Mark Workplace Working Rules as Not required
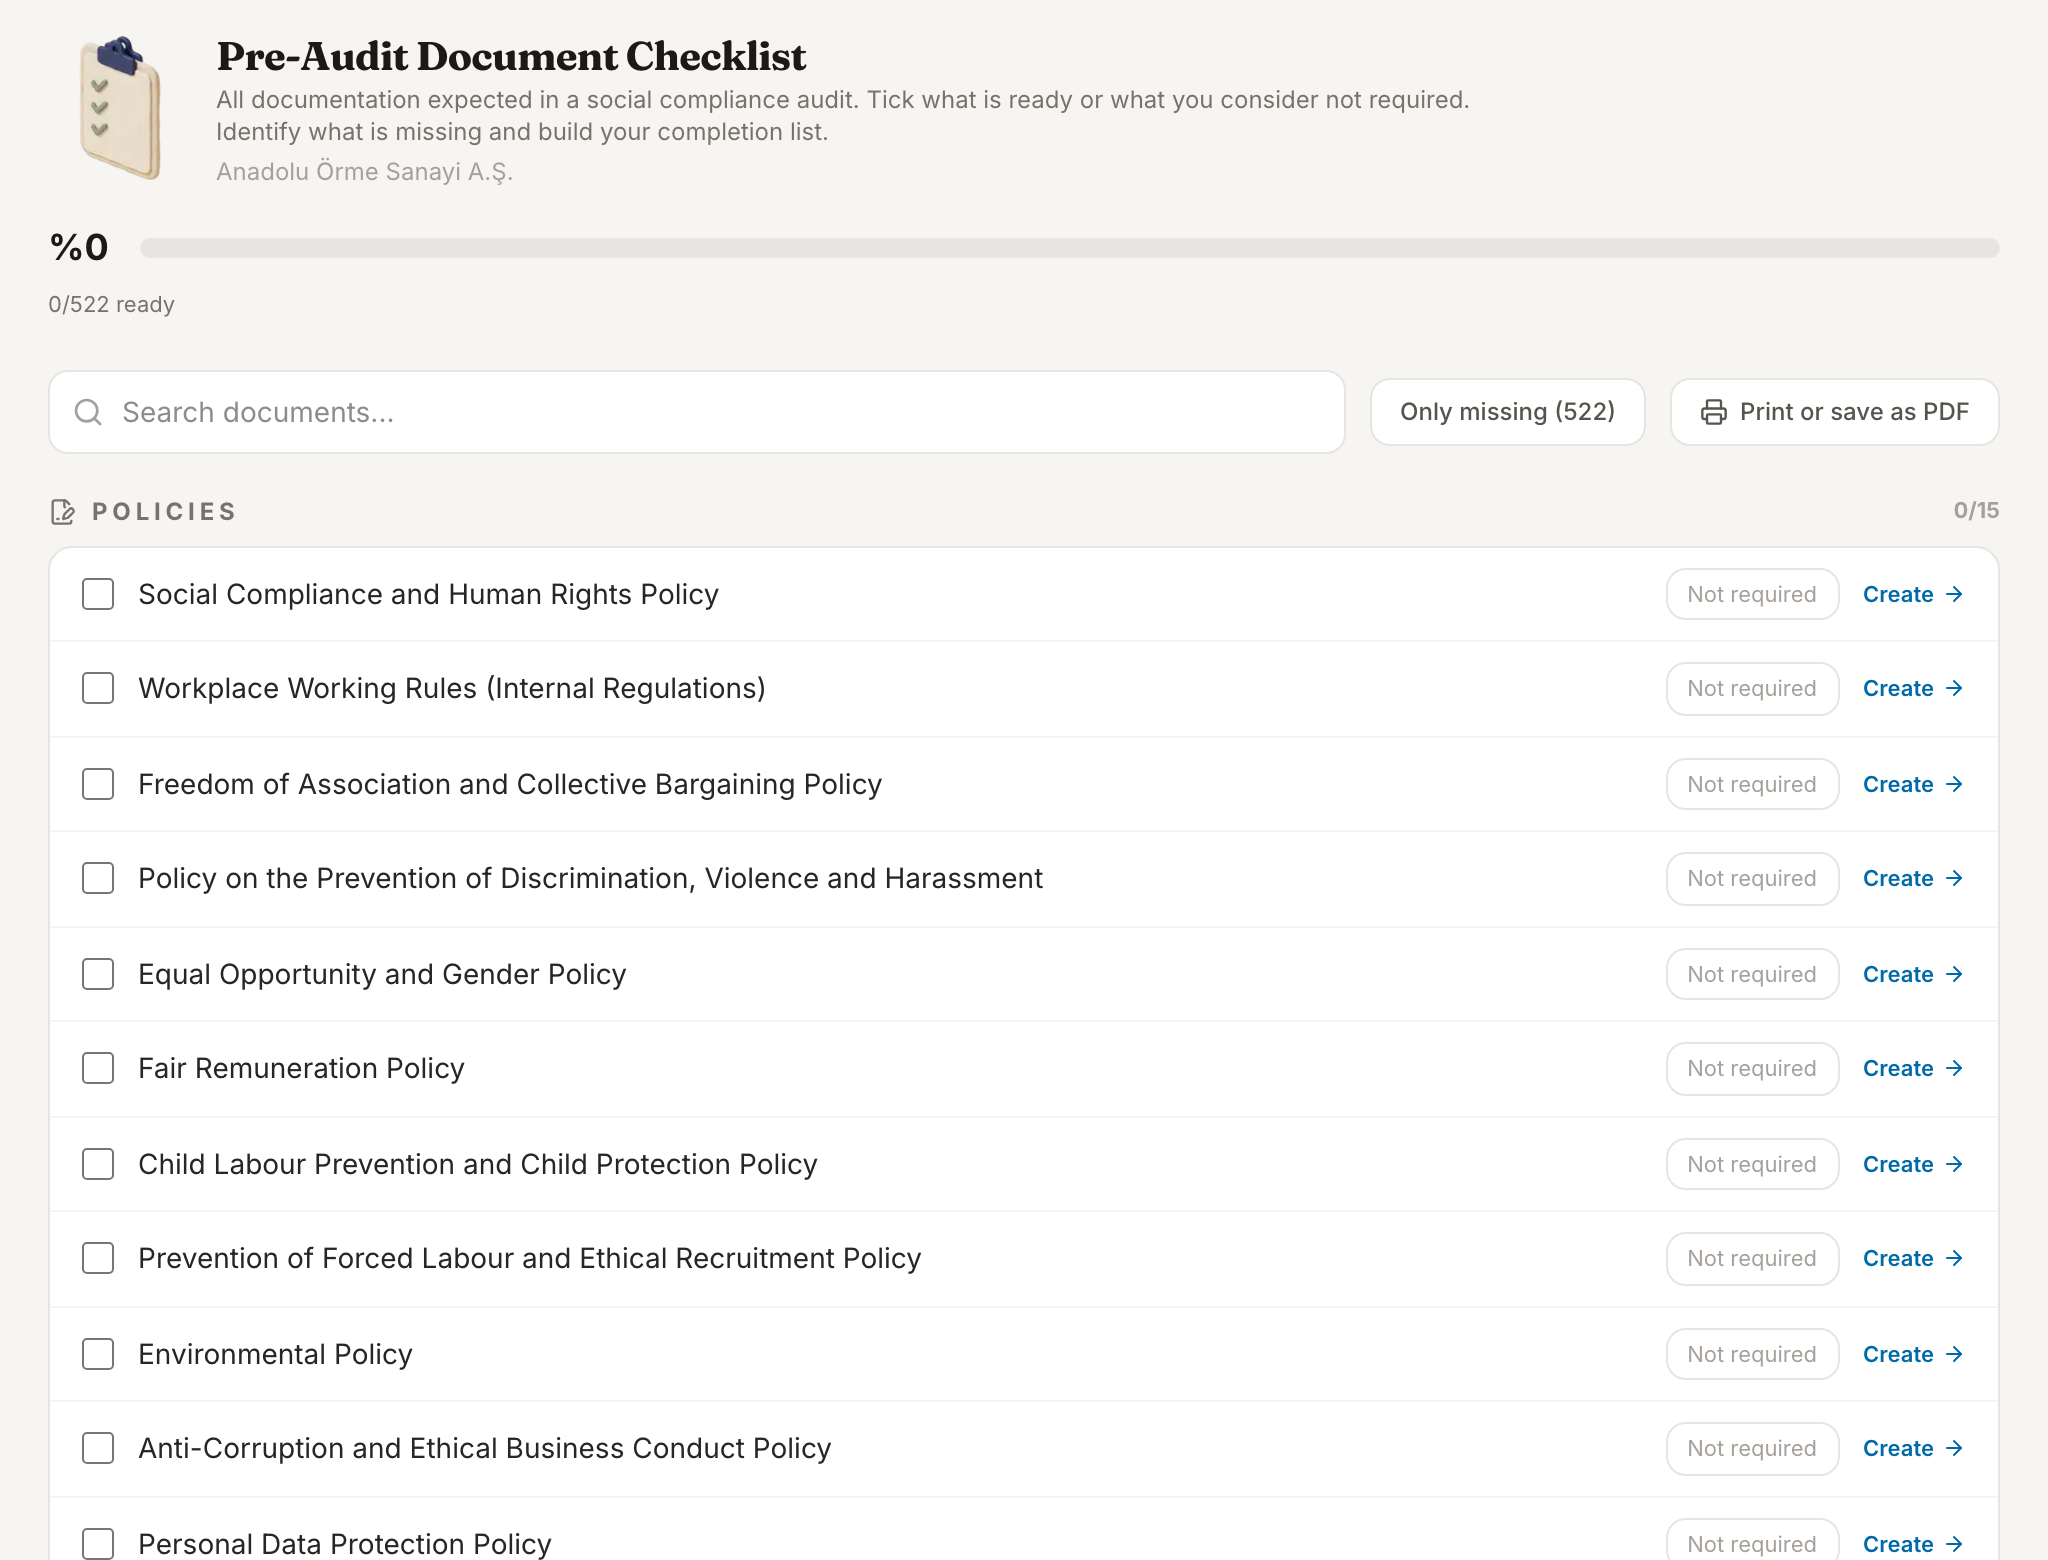 pyautogui.click(x=1752, y=688)
